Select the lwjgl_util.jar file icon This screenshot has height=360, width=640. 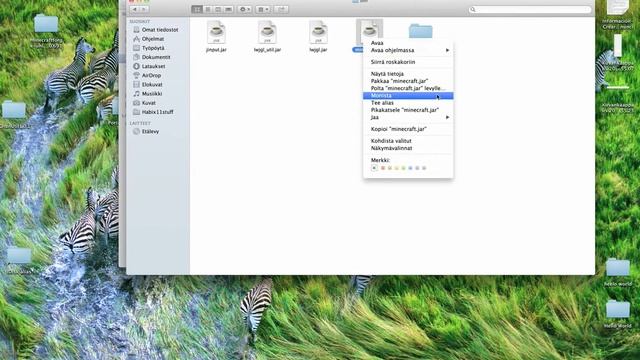267,32
